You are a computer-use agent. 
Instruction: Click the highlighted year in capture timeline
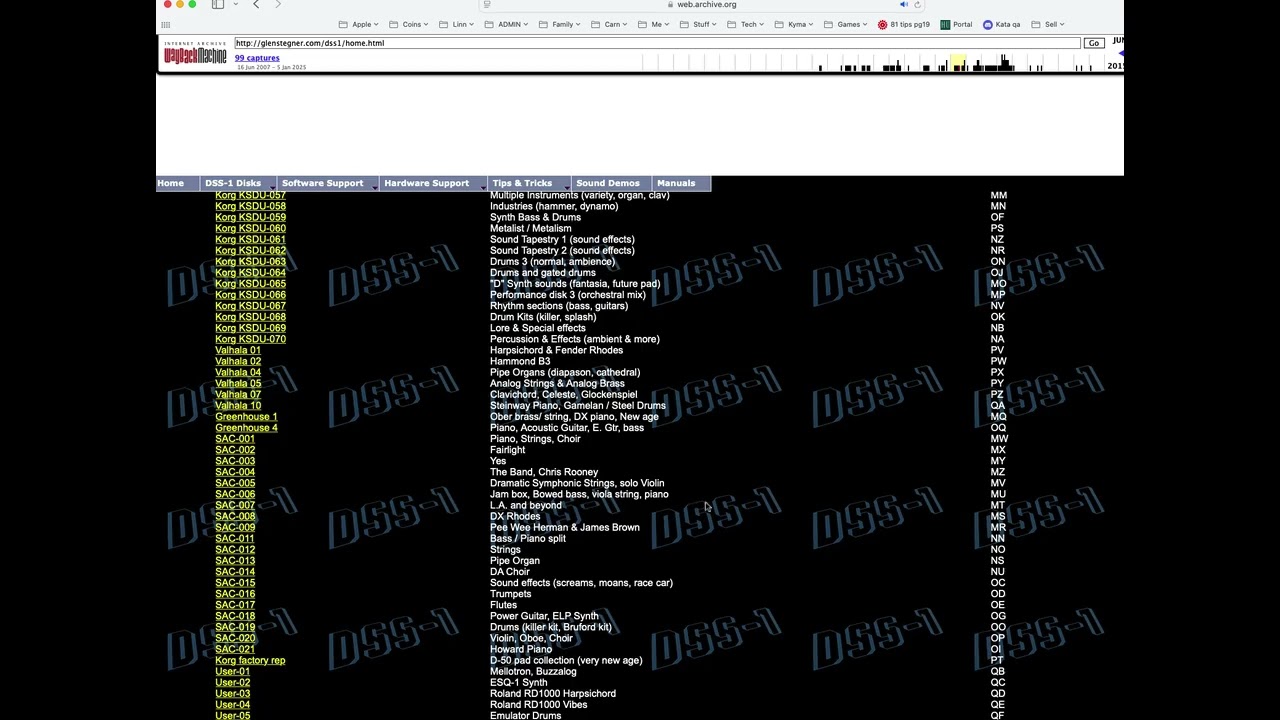957,63
